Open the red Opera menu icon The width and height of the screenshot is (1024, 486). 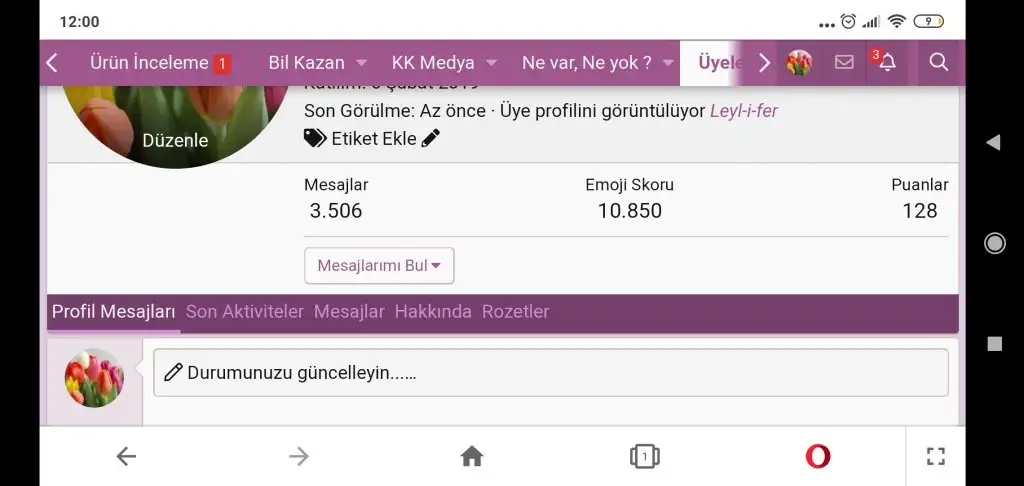818,456
